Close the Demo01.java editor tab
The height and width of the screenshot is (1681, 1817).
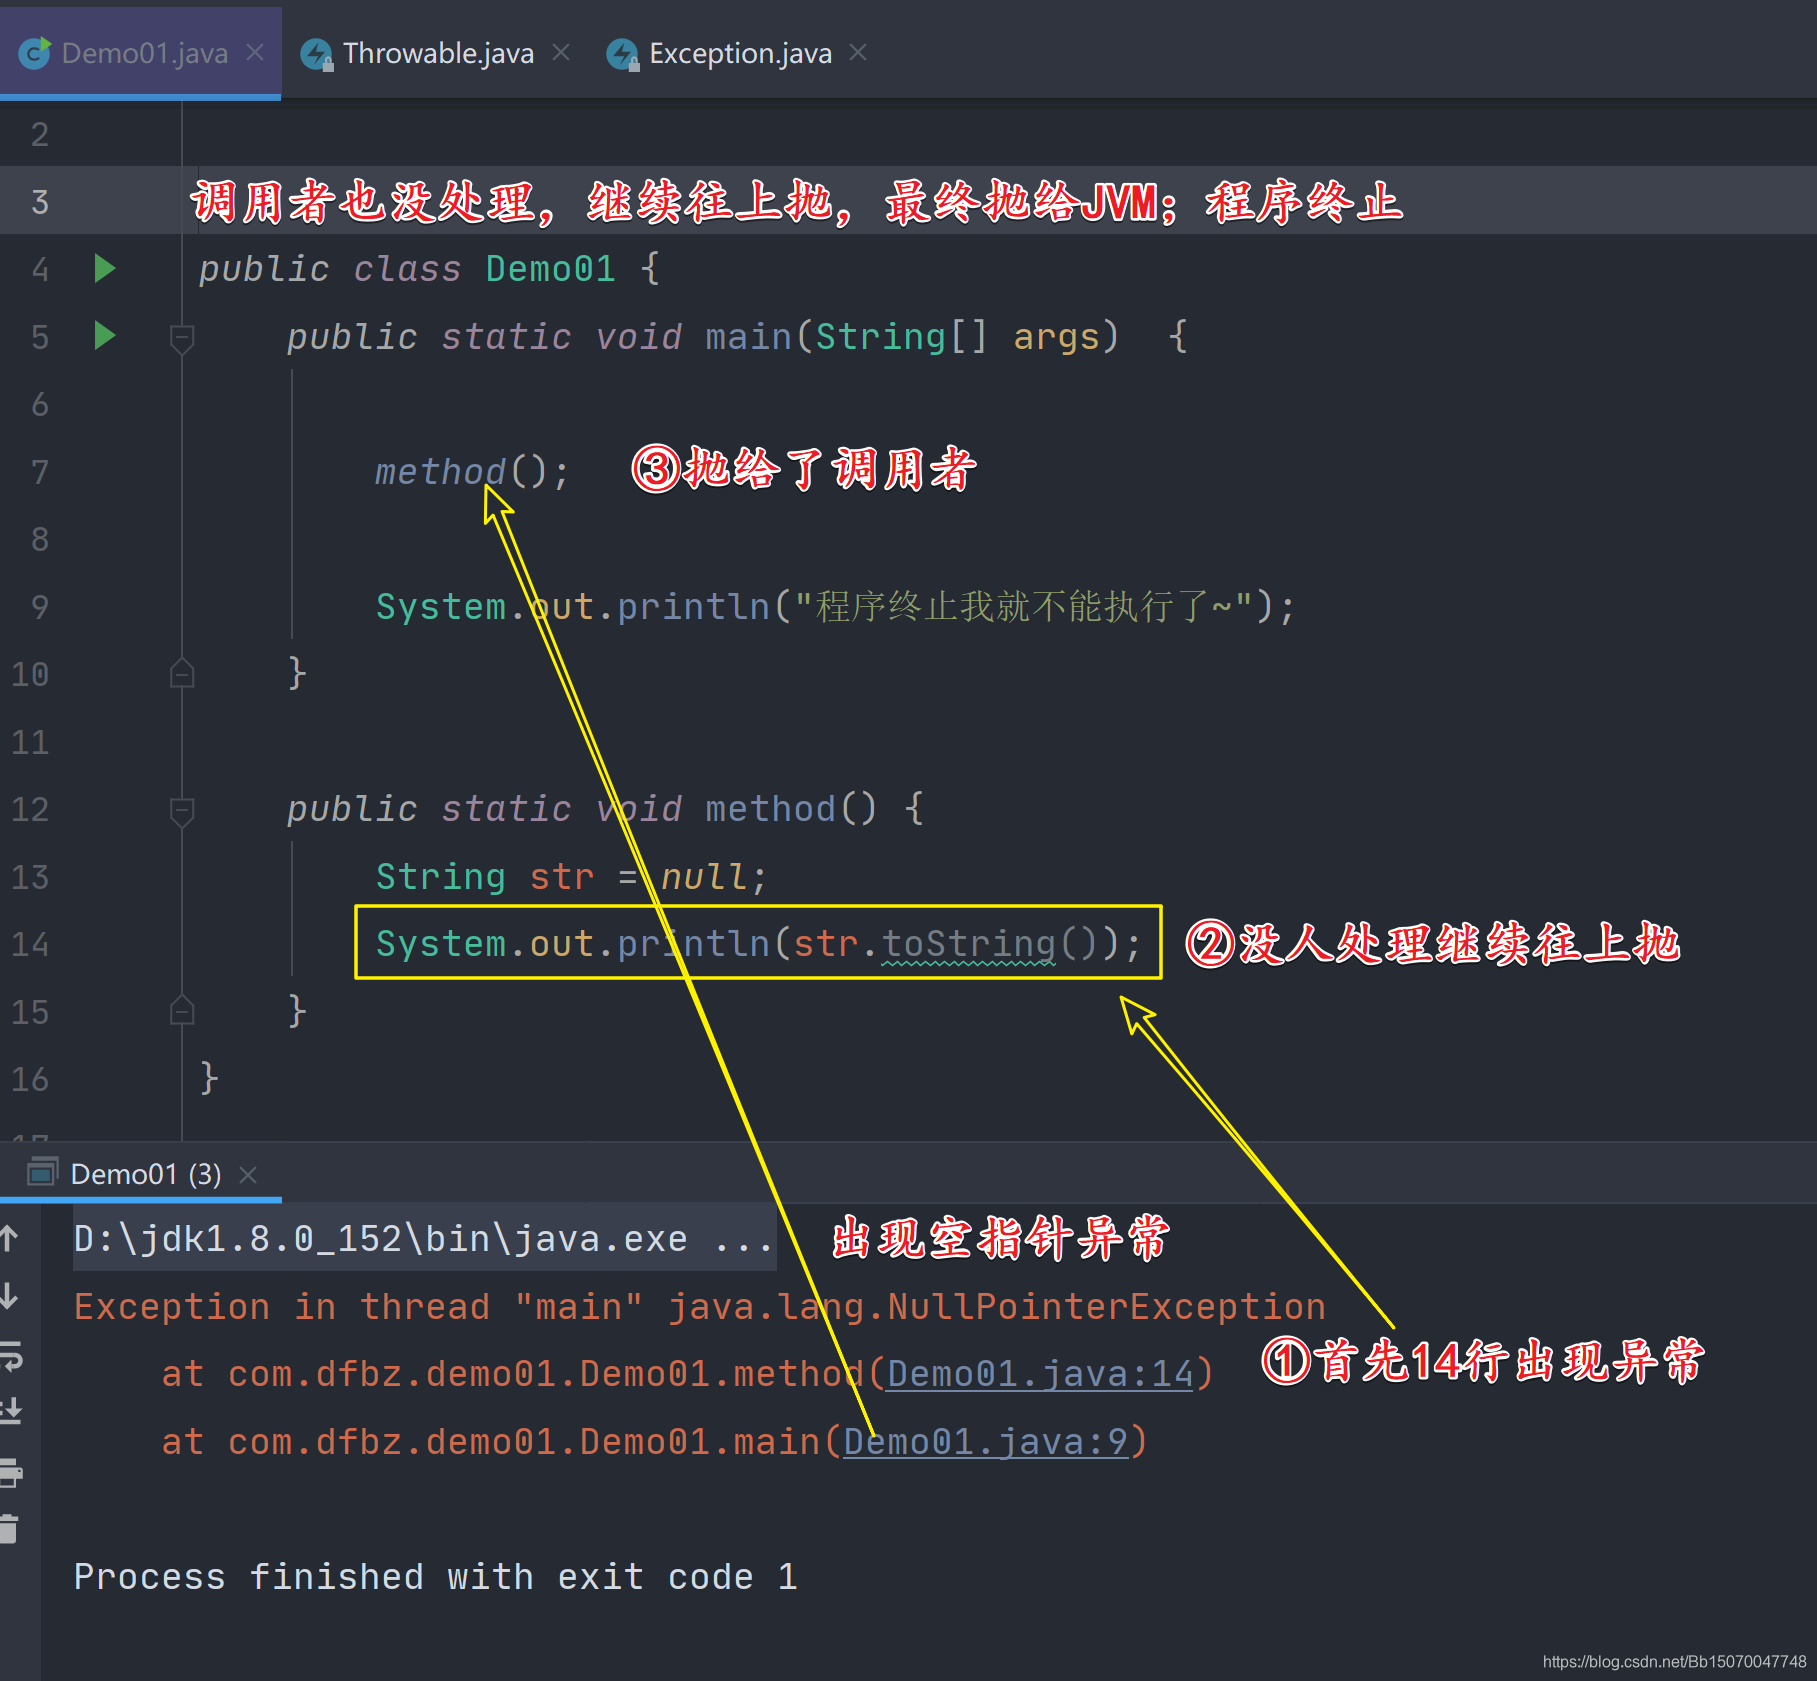(x=256, y=52)
